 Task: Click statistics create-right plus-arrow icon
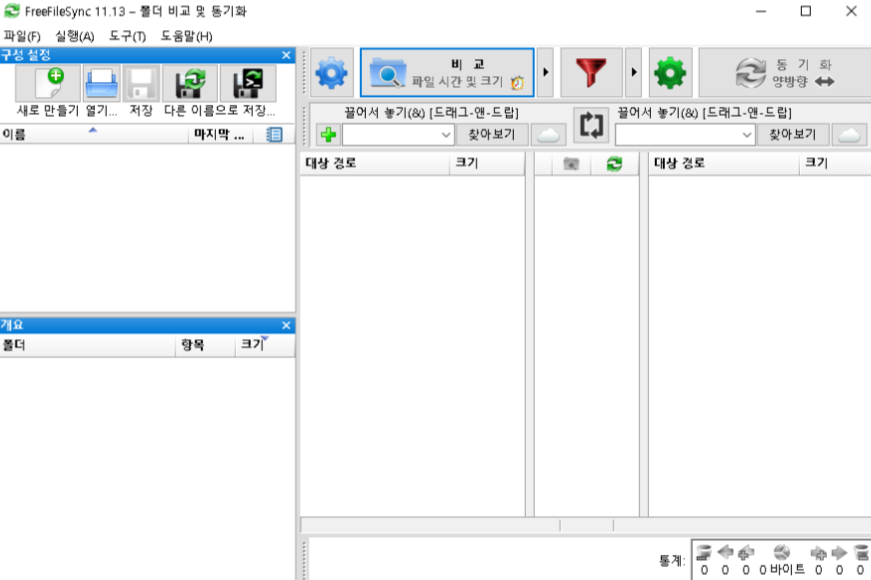(x=818, y=552)
